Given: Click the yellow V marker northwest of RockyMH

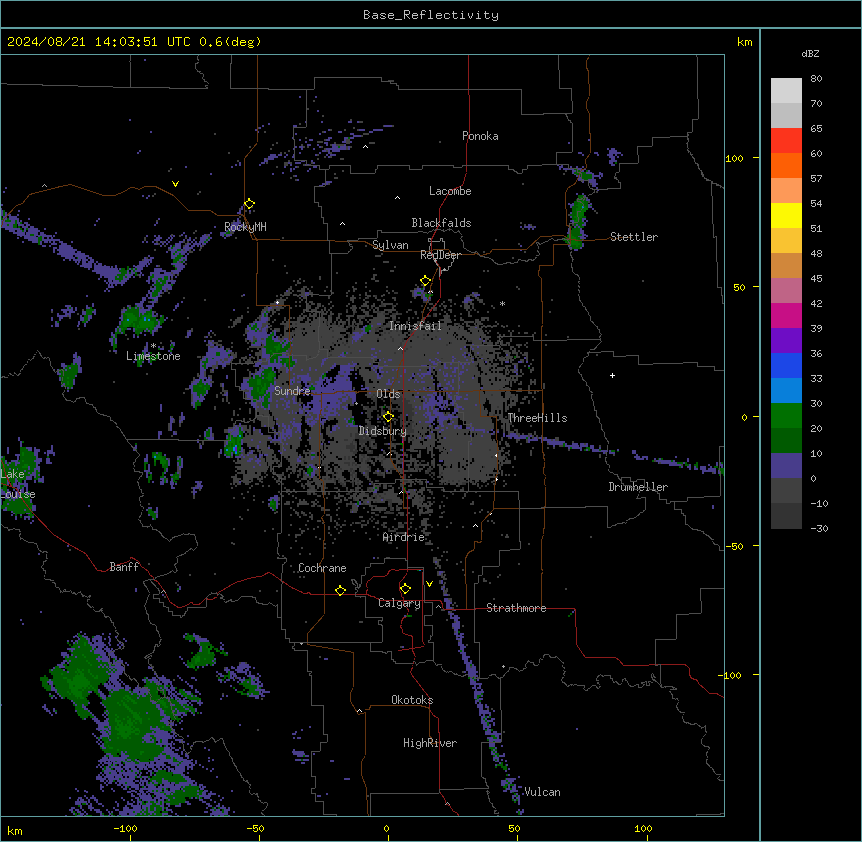Looking at the screenshot, I should 175,184.
